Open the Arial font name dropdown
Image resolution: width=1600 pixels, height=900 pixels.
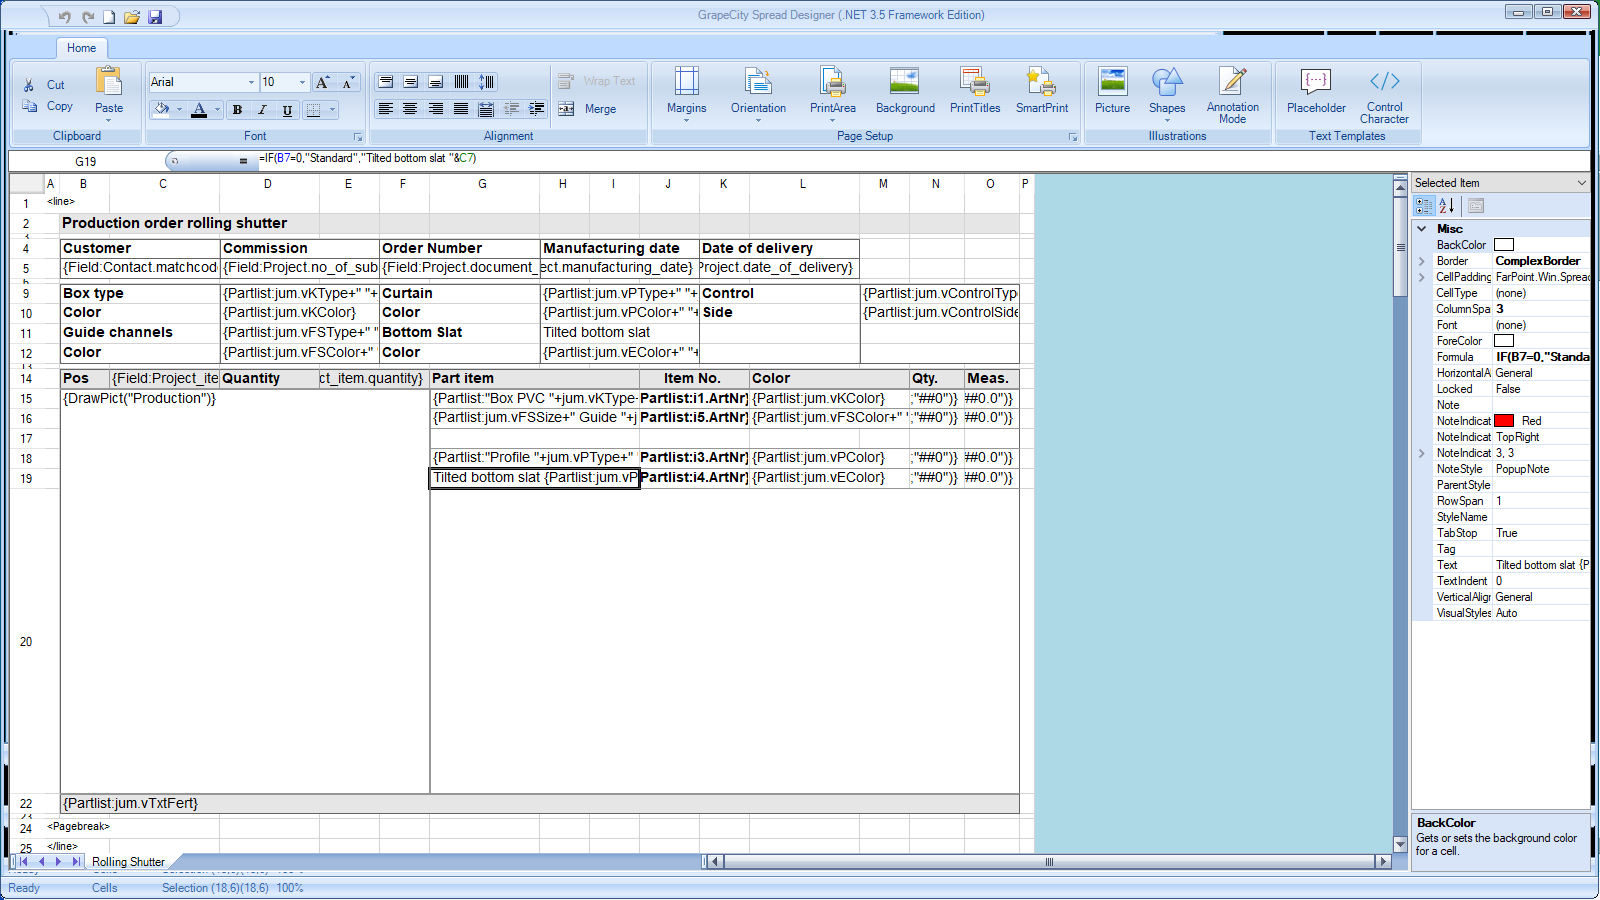[x=251, y=82]
